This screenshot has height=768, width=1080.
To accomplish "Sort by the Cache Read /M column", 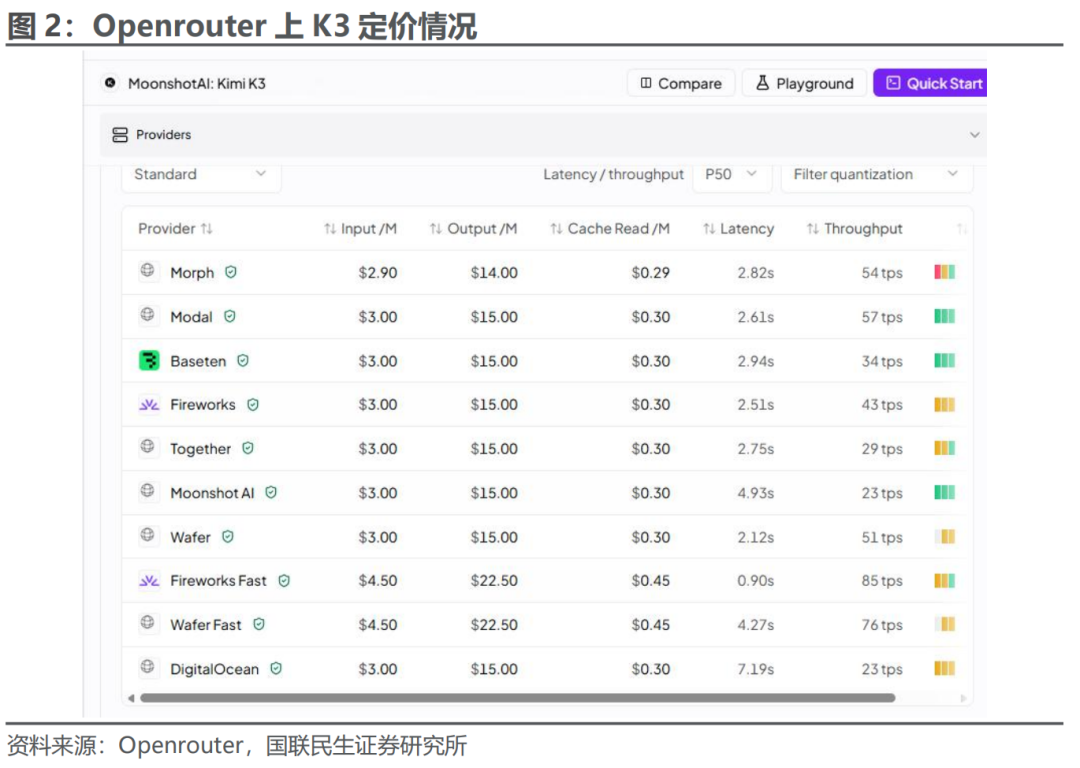I will coord(610,229).
